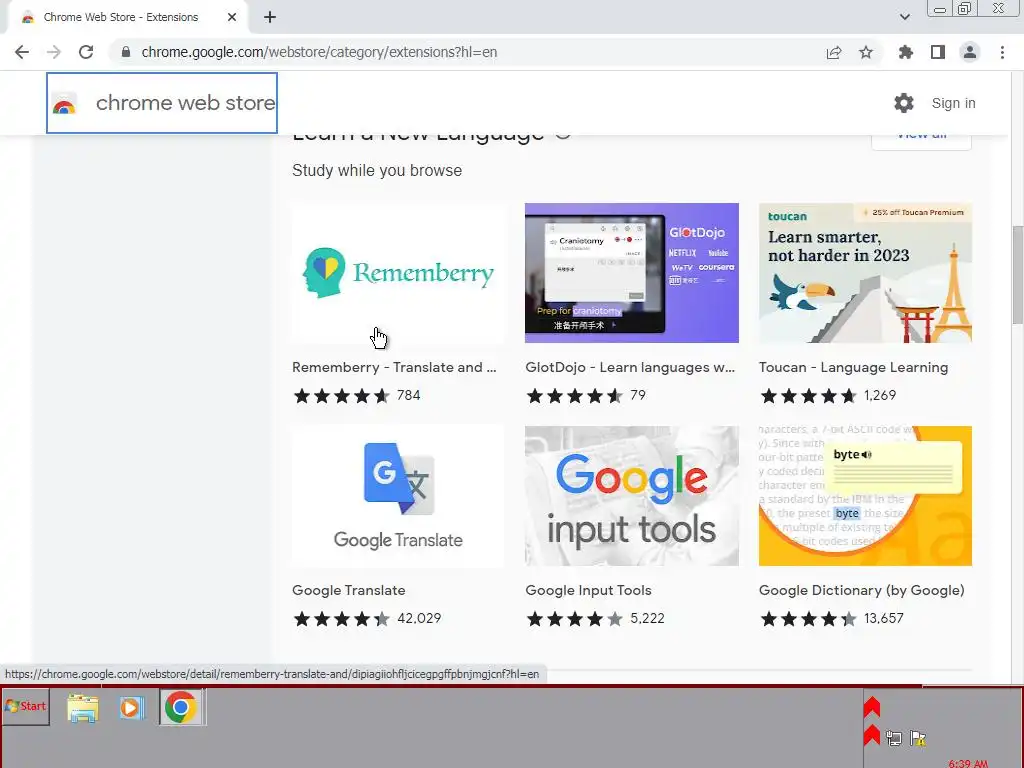This screenshot has height=768, width=1024.
Task: Go back with the browser back arrow
Action: coord(22,52)
